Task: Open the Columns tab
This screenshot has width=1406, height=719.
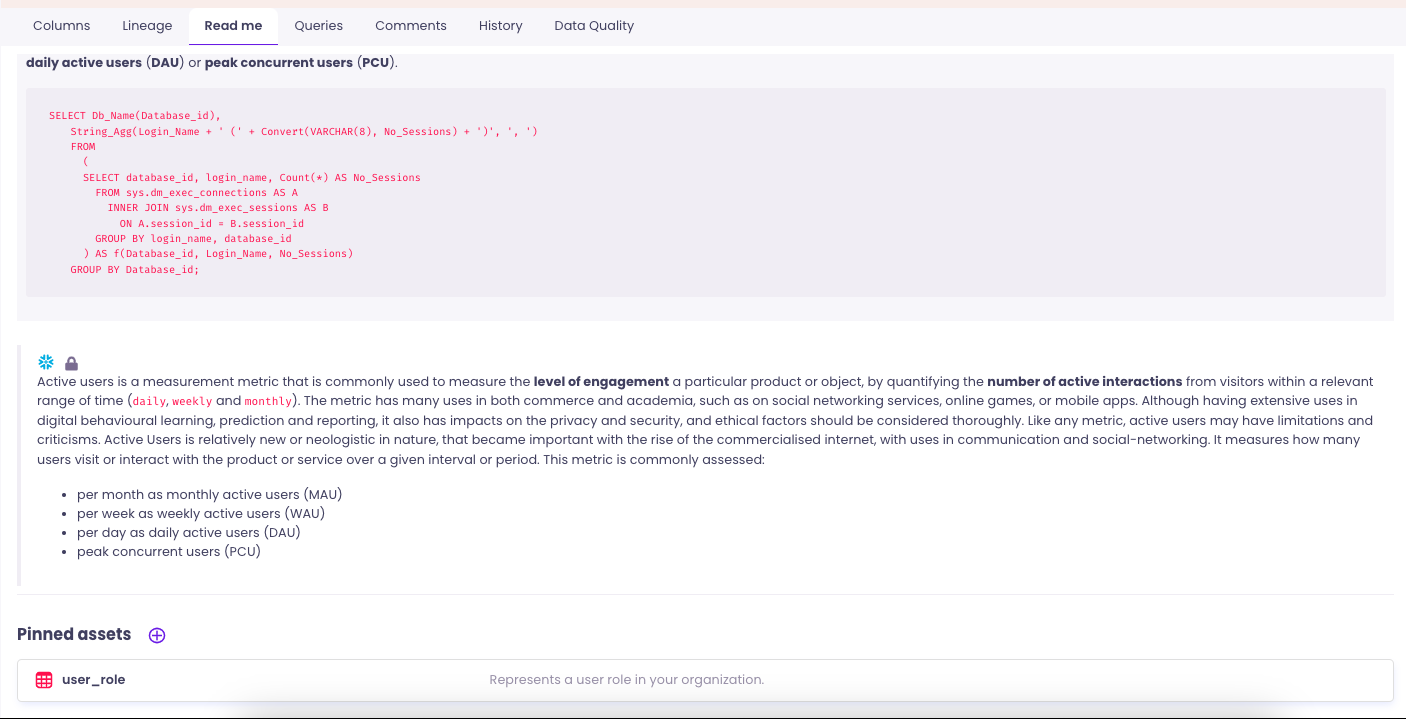Action: coord(62,26)
